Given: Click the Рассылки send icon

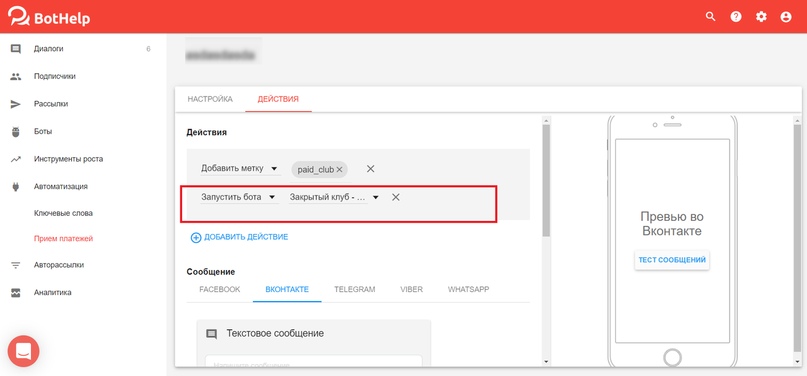Looking at the screenshot, I should [x=16, y=104].
